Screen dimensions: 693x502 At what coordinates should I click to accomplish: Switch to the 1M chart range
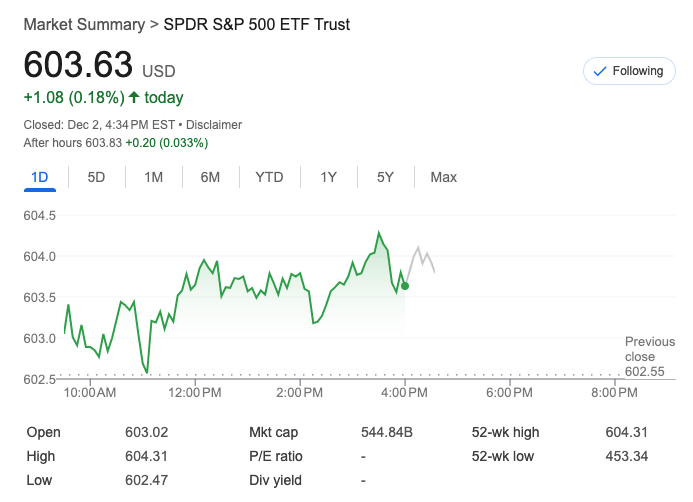[153, 177]
